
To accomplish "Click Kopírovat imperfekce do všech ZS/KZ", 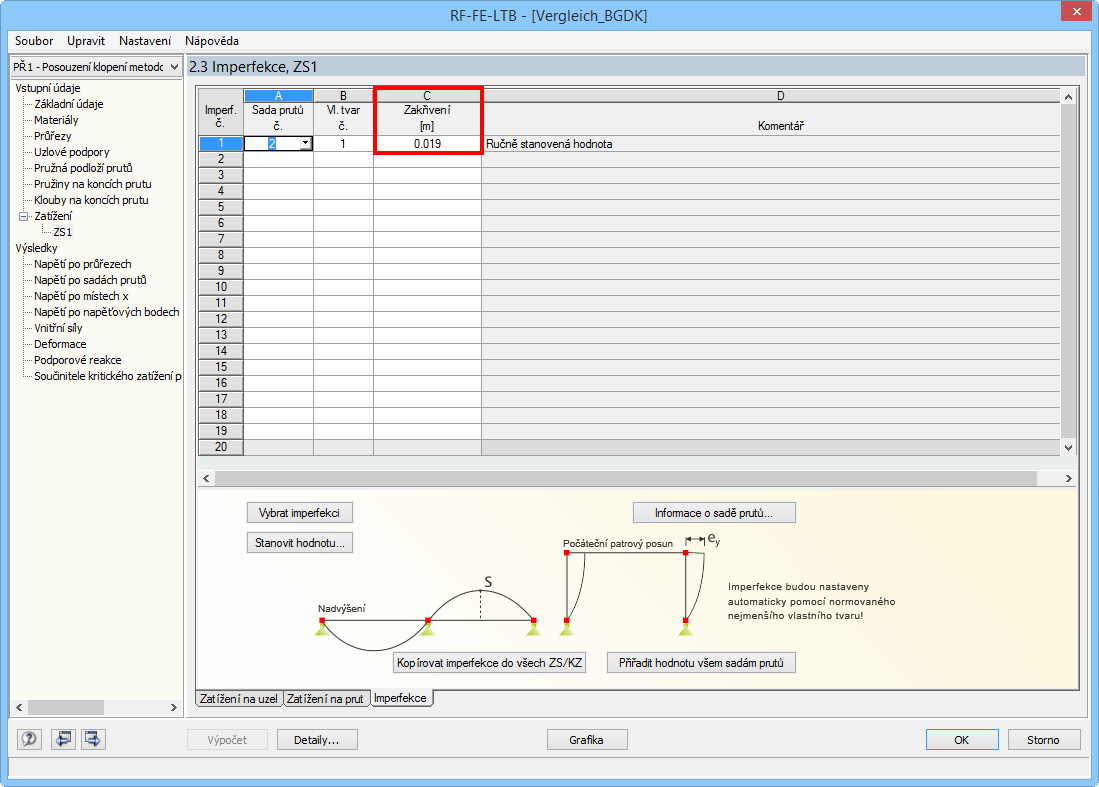I will 489,663.
